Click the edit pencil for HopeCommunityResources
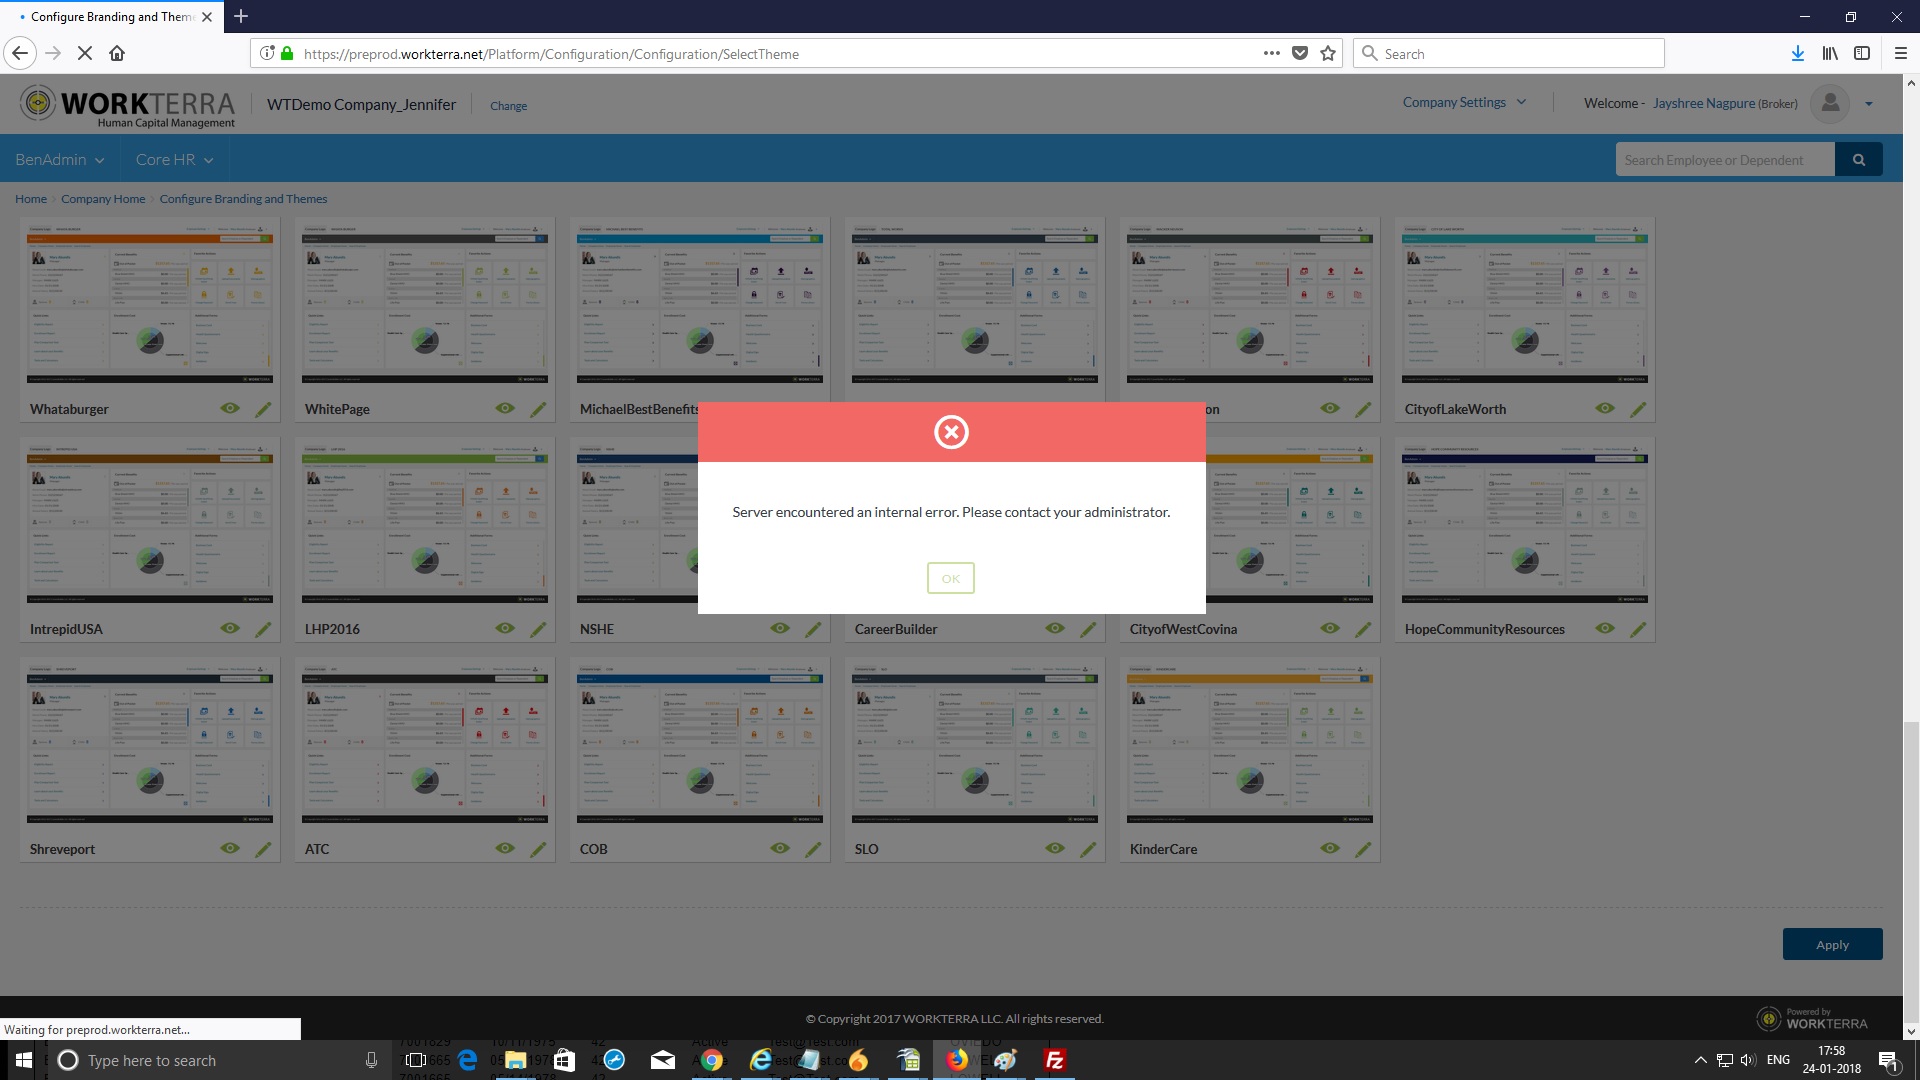 click(x=1638, y=629)
